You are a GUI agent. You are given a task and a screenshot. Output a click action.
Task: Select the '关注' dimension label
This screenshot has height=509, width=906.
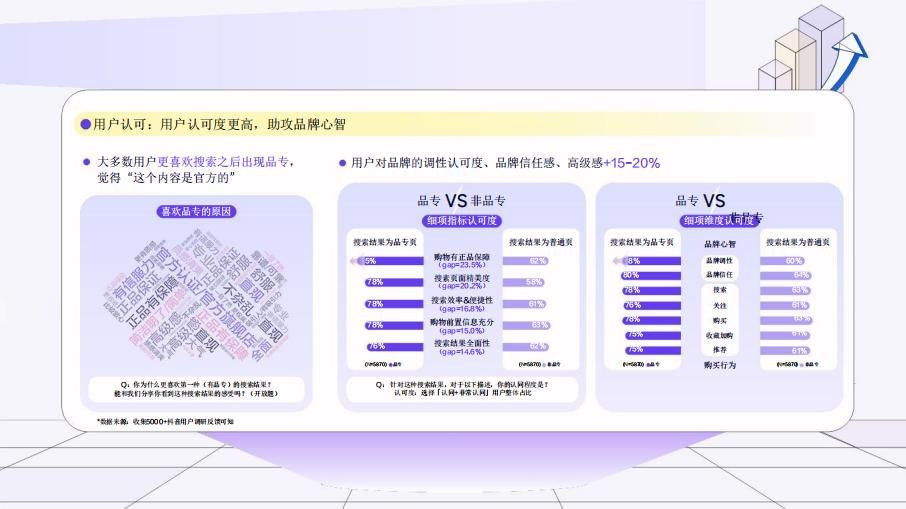tap(720, 306)
